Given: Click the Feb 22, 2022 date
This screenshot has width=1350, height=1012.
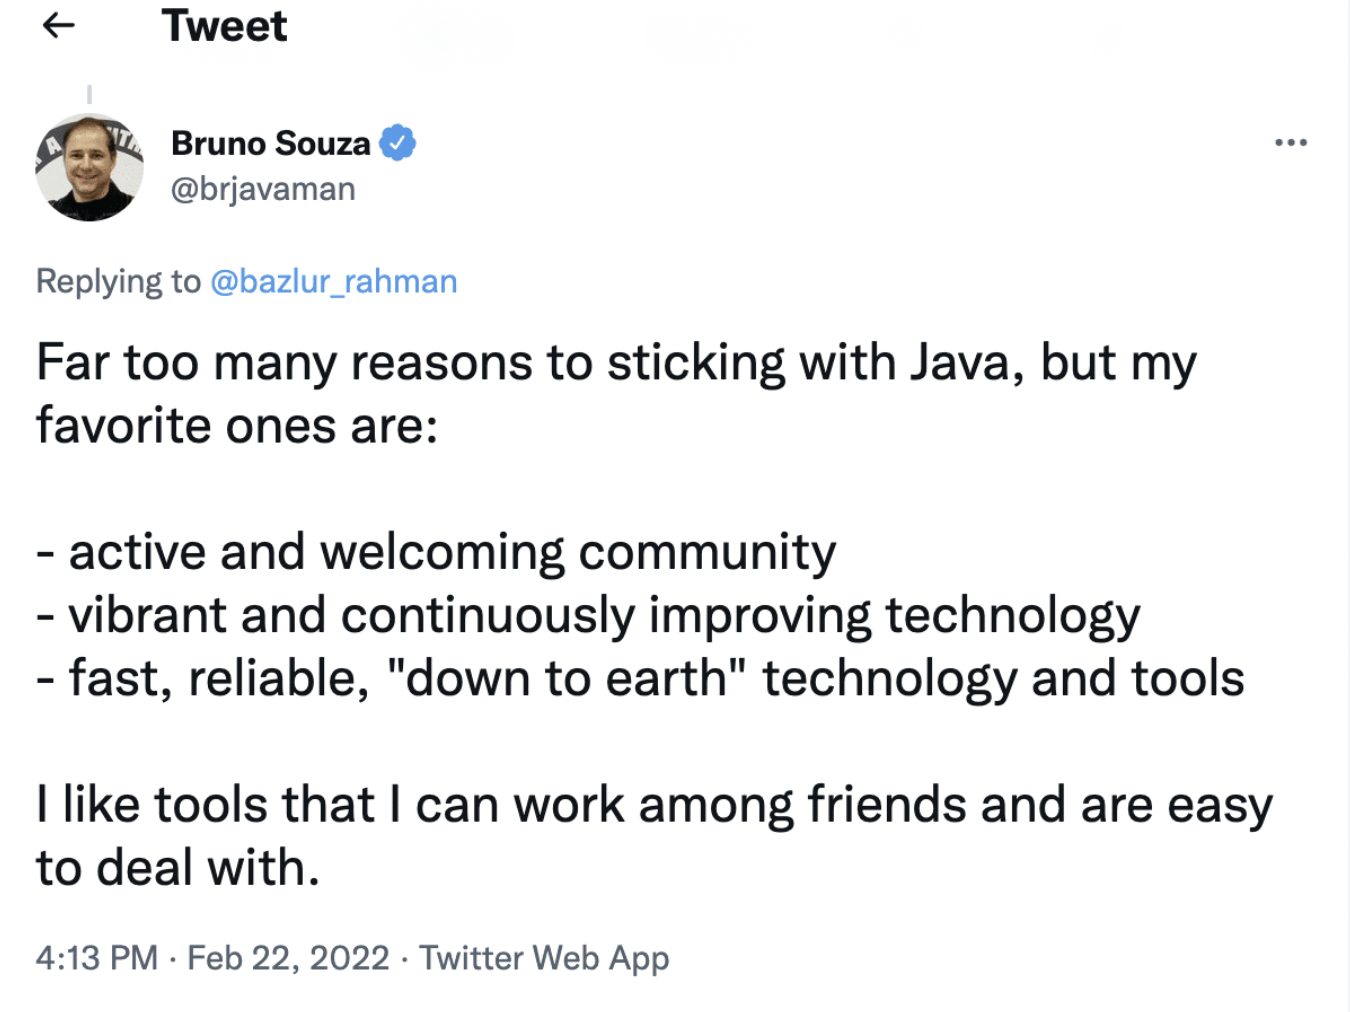Looking at the screenshot, I should (288, 957).
